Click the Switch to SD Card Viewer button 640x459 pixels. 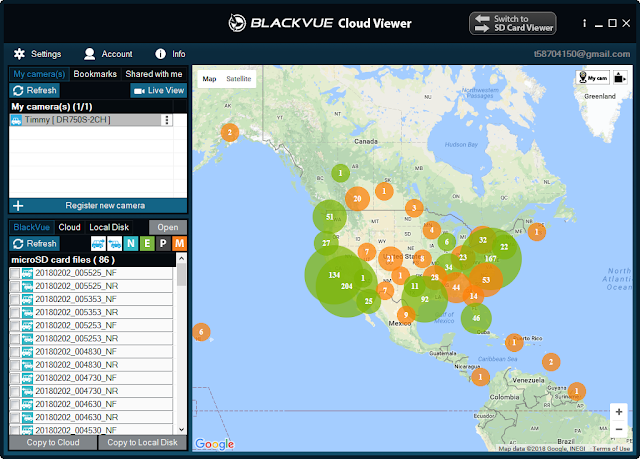tap(513, 23)
